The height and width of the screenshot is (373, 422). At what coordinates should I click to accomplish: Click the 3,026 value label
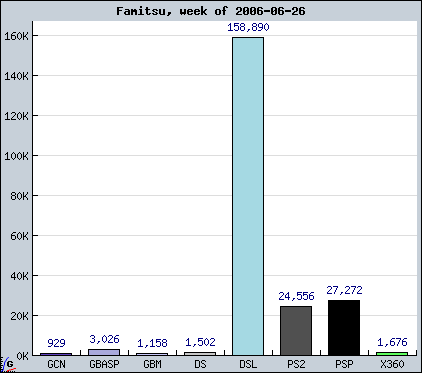coord(104,339)
